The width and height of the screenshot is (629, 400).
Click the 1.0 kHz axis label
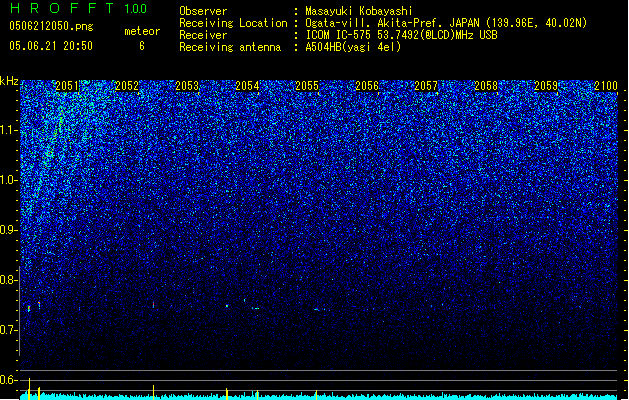point(8,180)
